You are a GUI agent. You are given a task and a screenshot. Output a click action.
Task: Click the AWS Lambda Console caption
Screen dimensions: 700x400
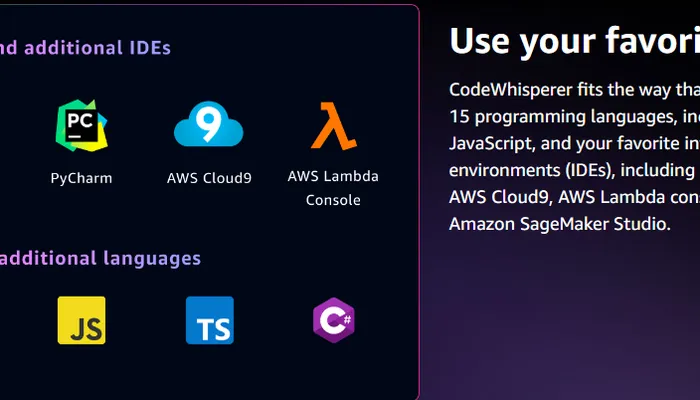tap(333, 188)
